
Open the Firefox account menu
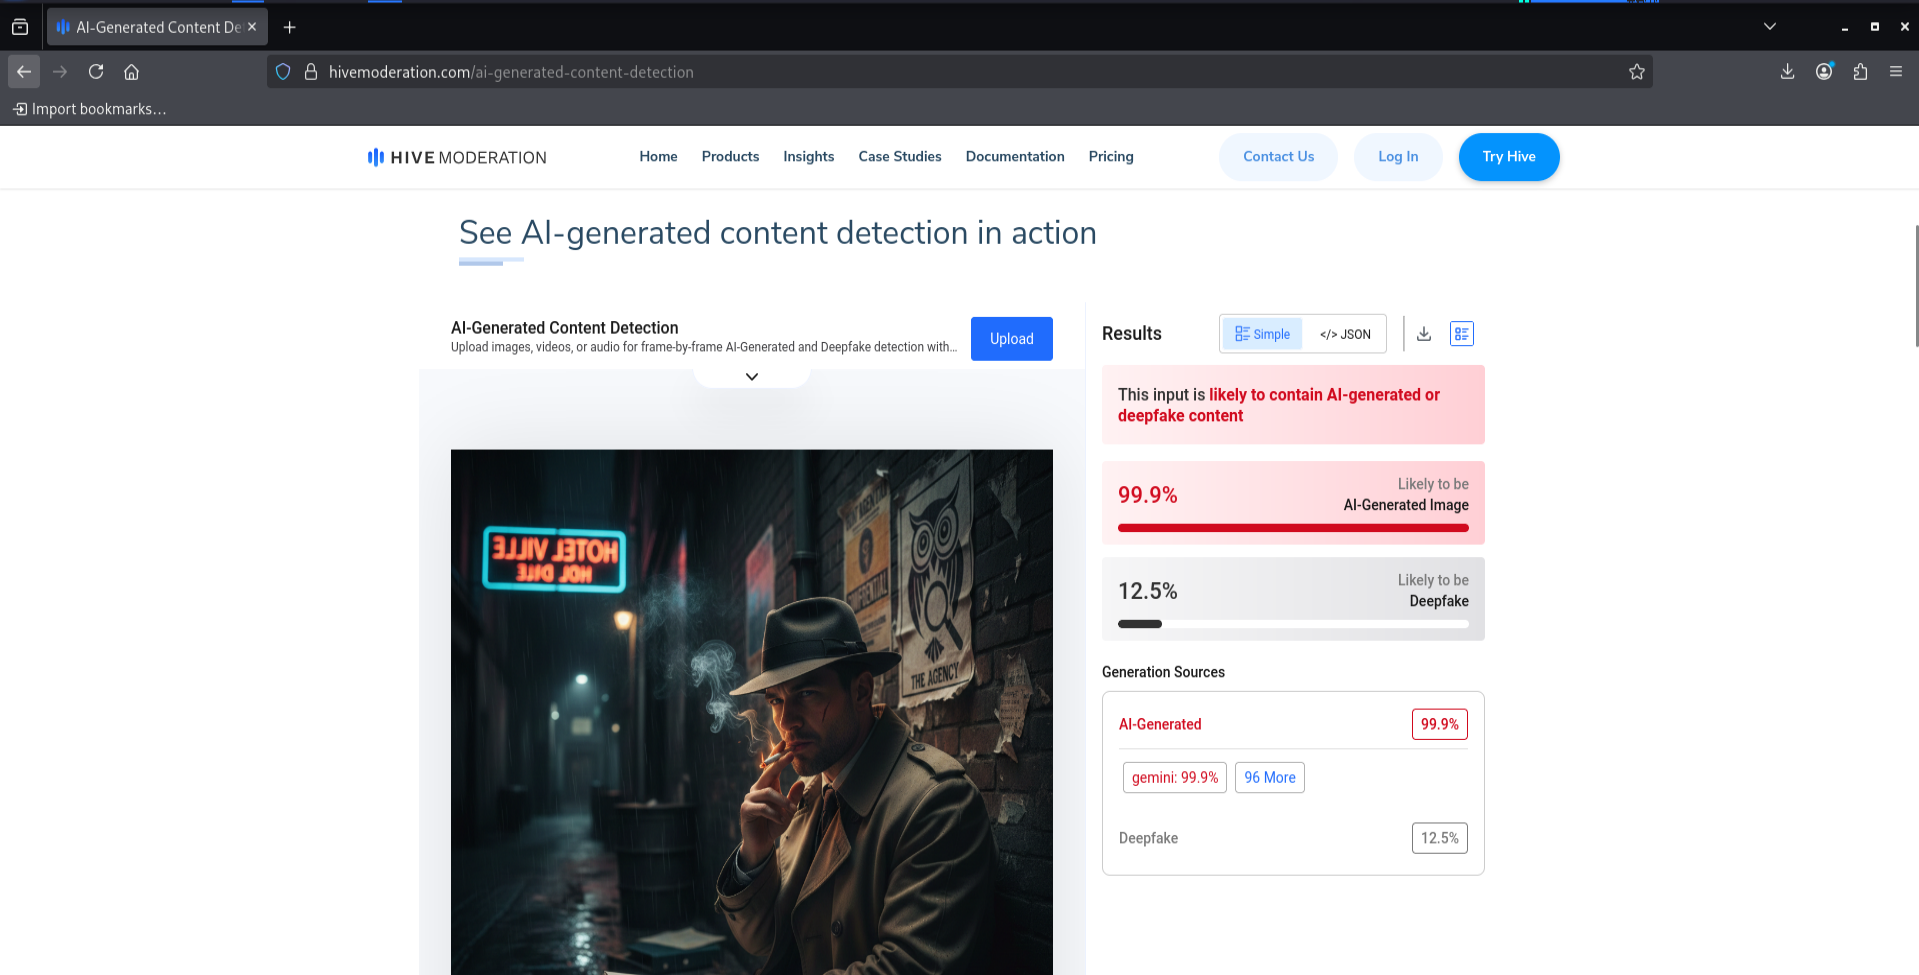tap(1824, 72)
